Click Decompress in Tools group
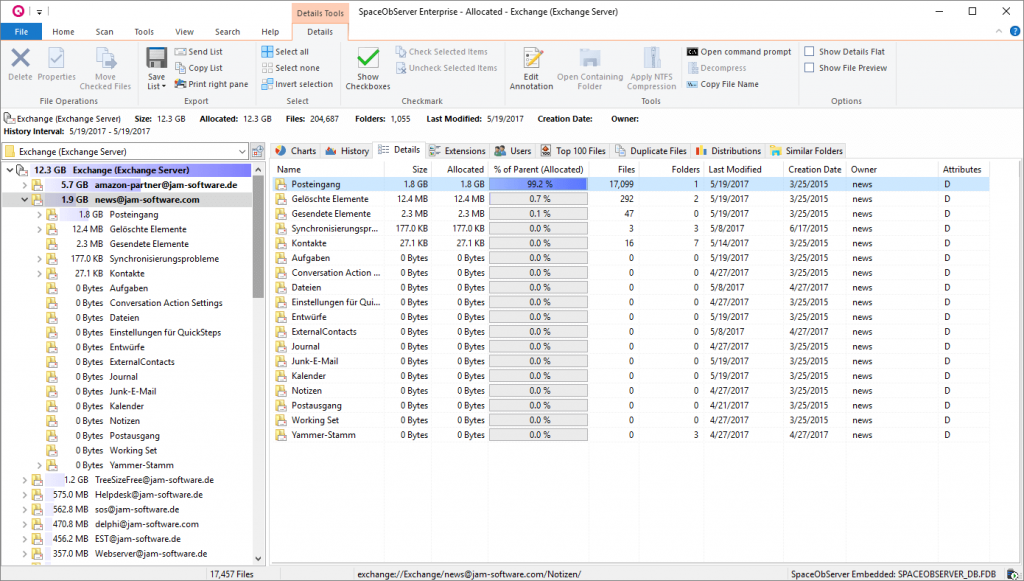This screenshot has height=581, width=1024. [x=716, y=68]
